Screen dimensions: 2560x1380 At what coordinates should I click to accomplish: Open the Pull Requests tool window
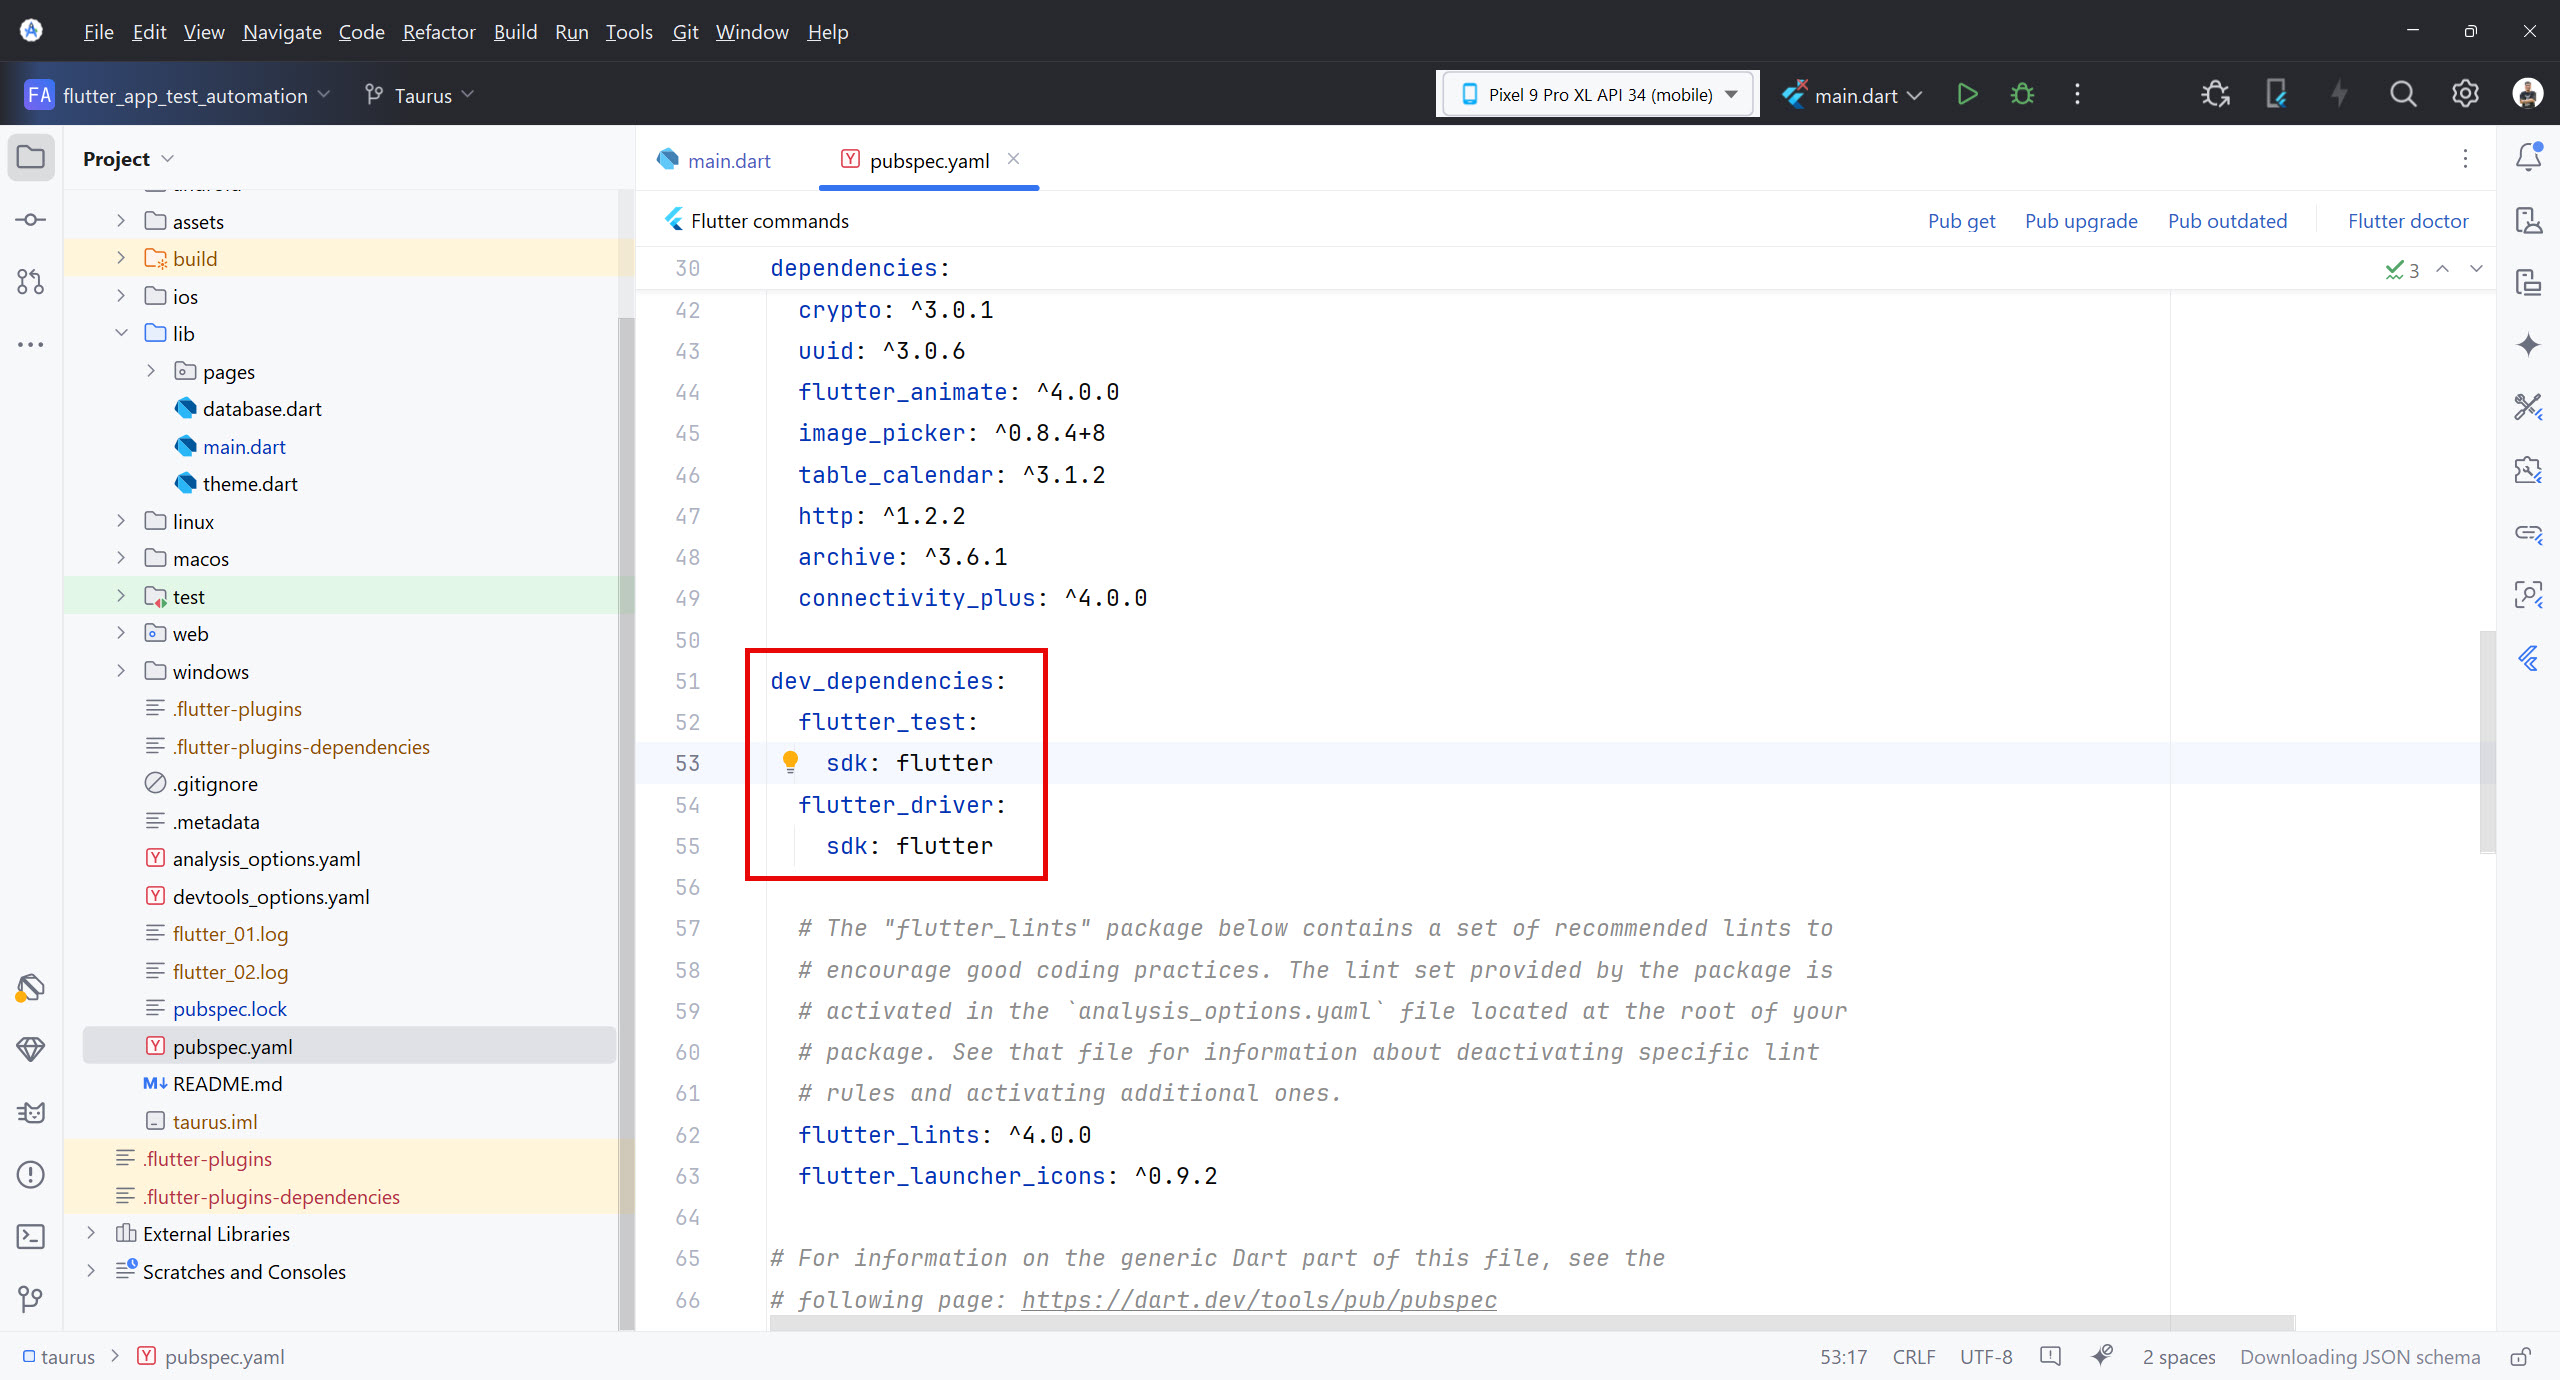tap(31, 282)
